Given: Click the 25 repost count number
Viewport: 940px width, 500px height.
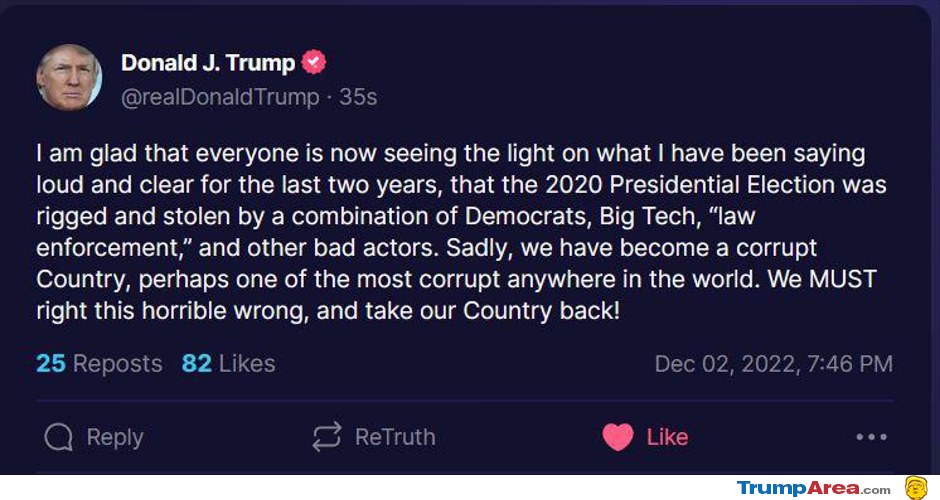Looking at the screenshot, I should pyautogui.click(x=51, y=363).
